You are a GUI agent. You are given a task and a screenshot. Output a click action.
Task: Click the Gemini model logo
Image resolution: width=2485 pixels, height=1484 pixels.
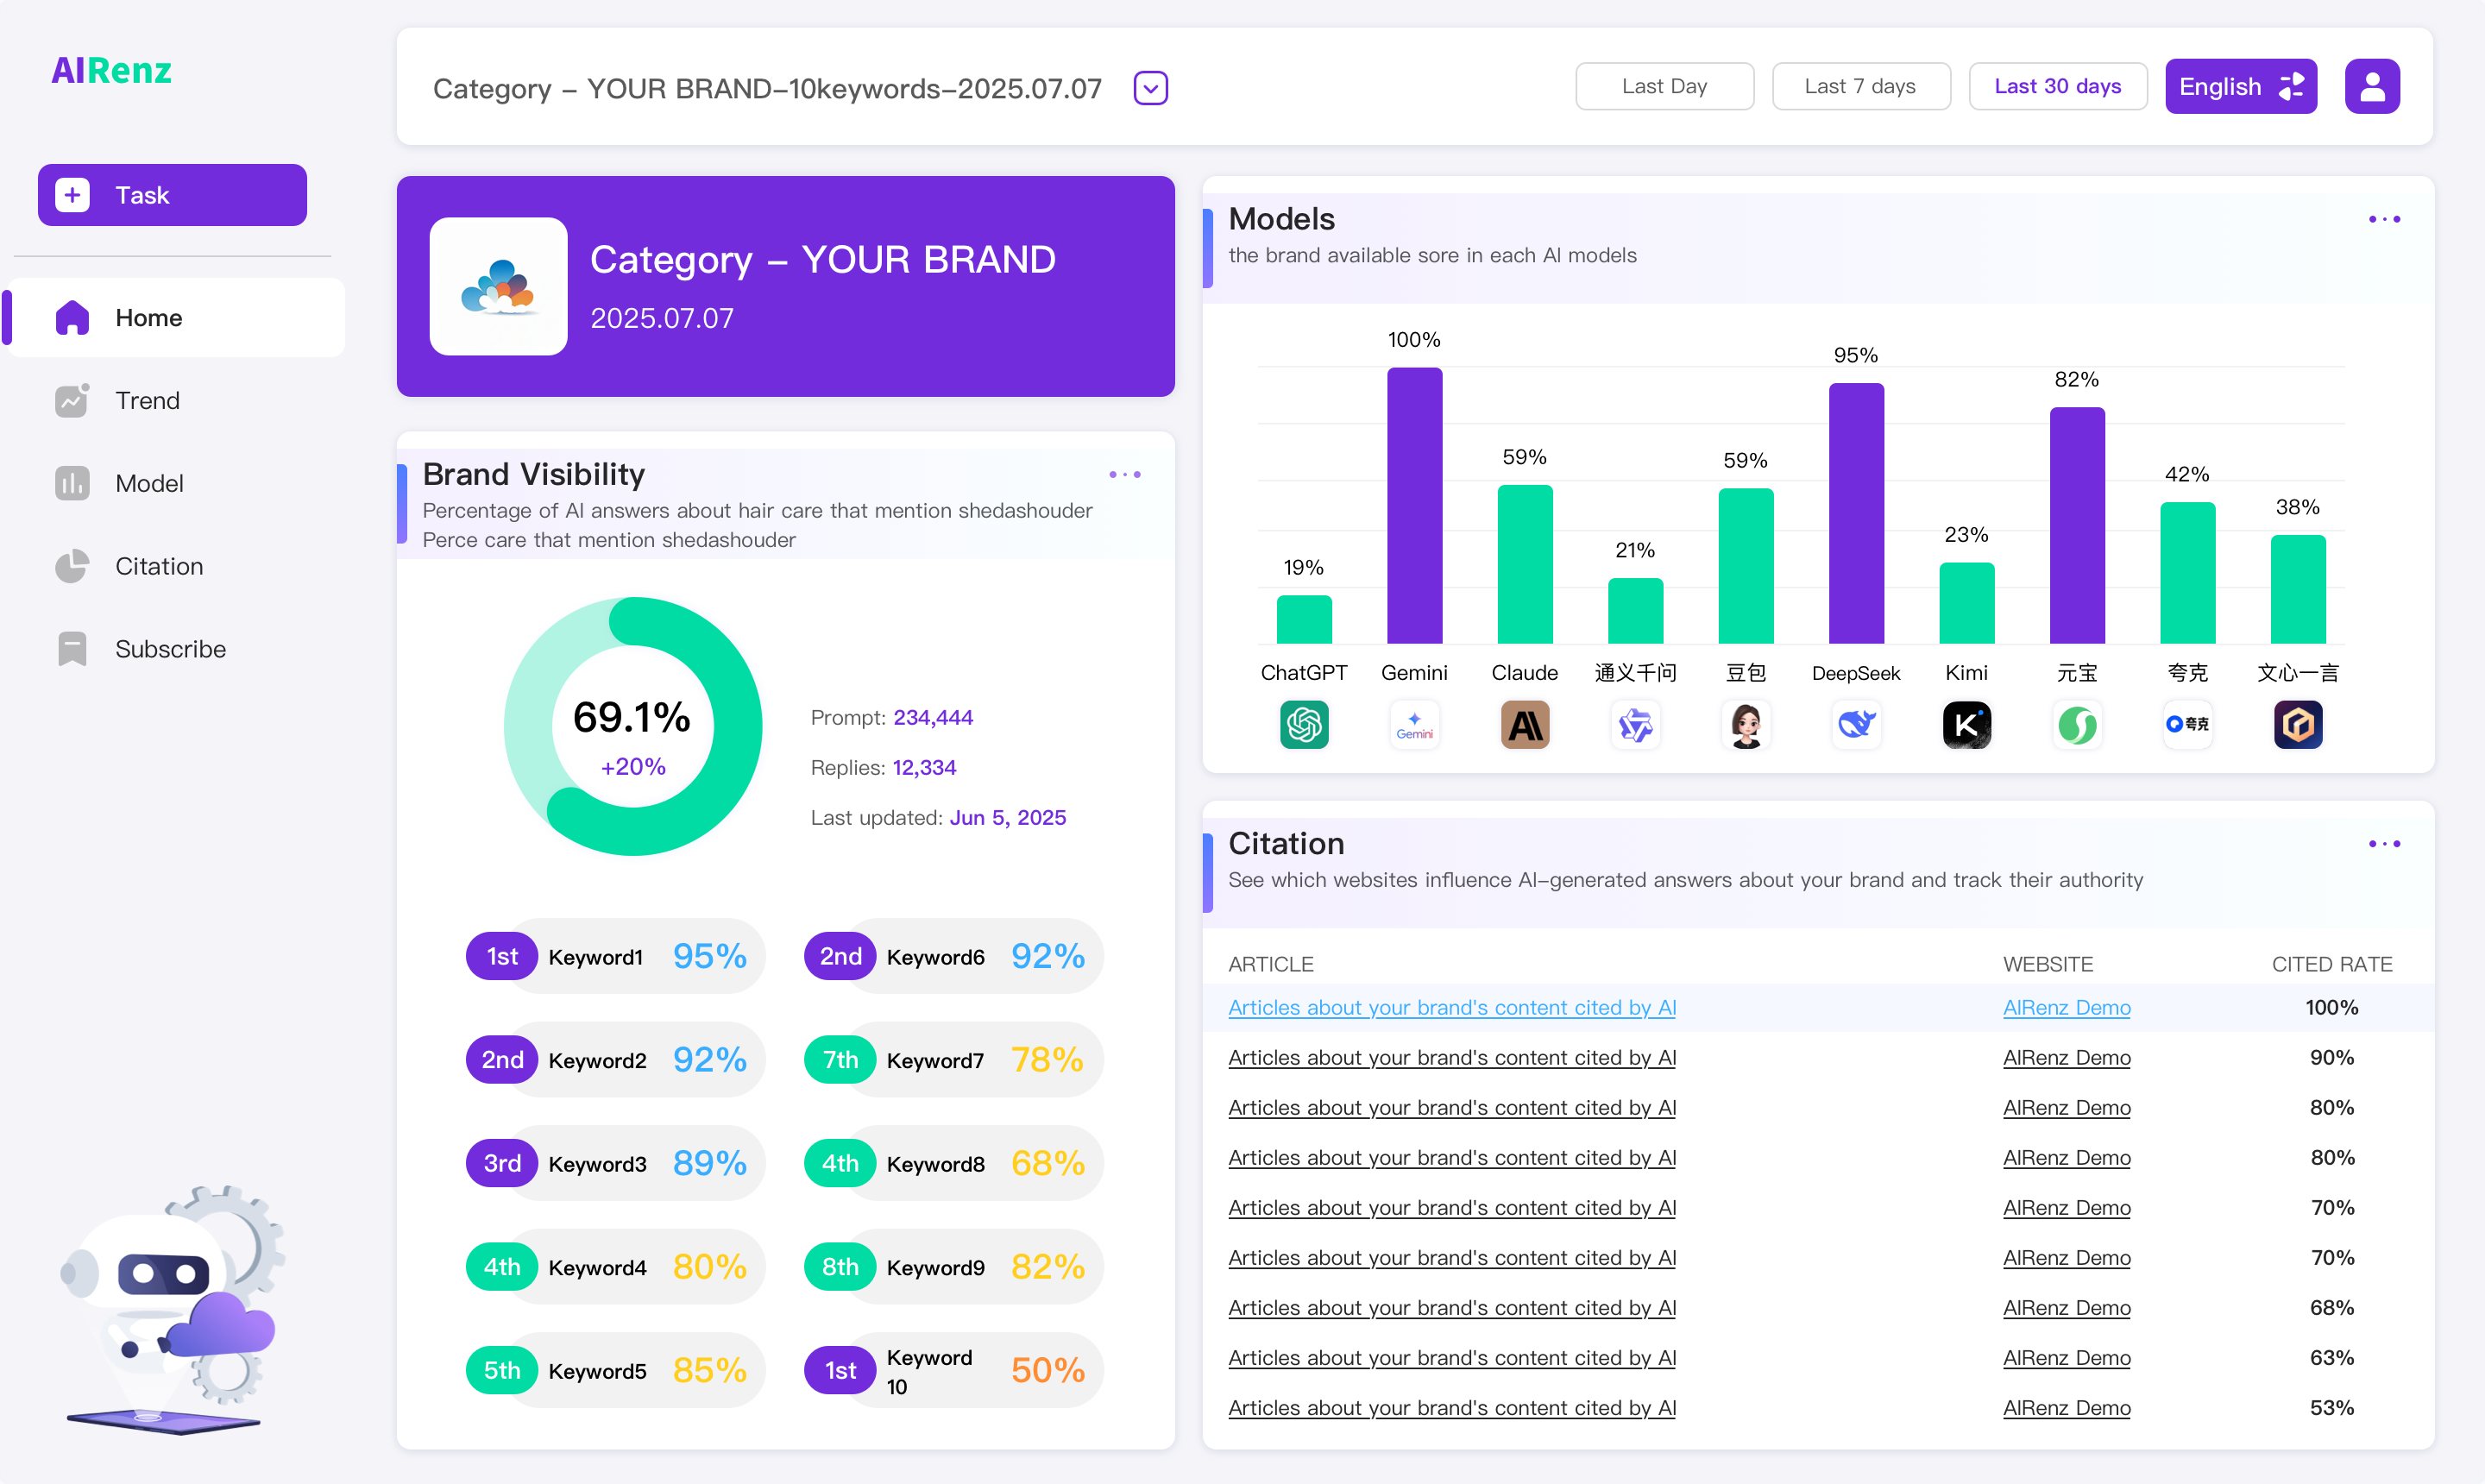coord(1414,724)
